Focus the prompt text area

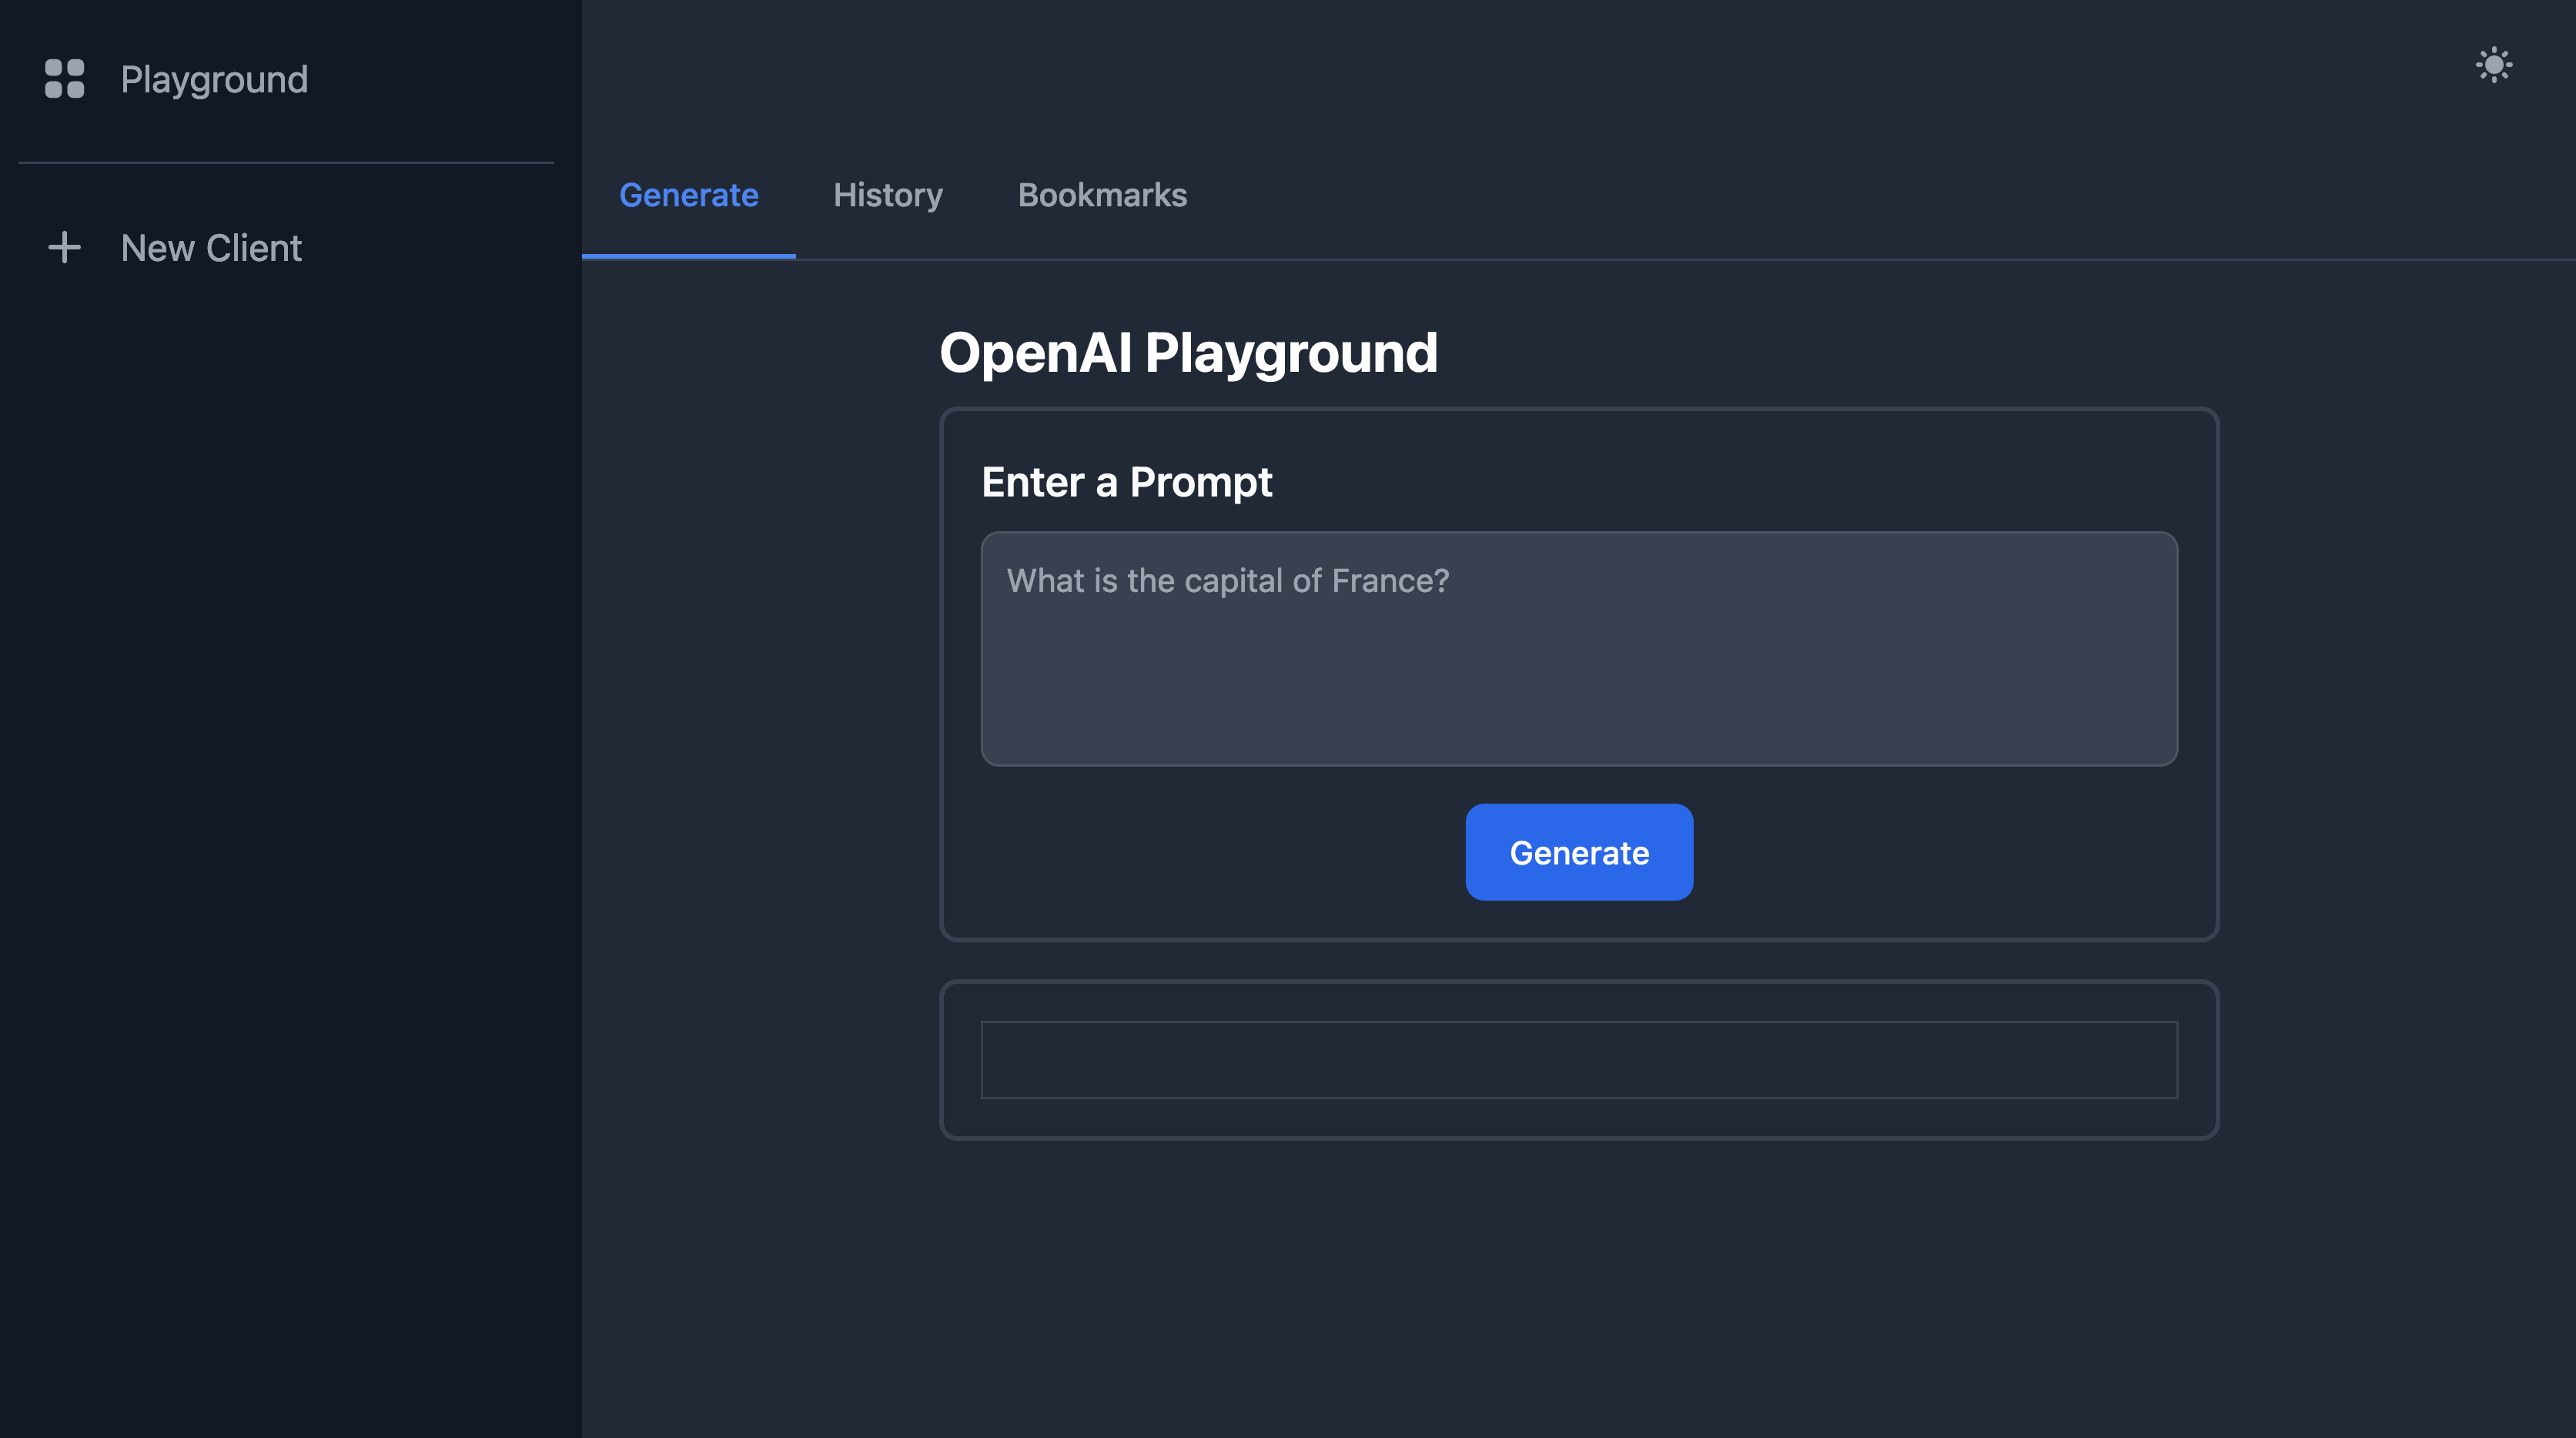tap(1579, 649)
